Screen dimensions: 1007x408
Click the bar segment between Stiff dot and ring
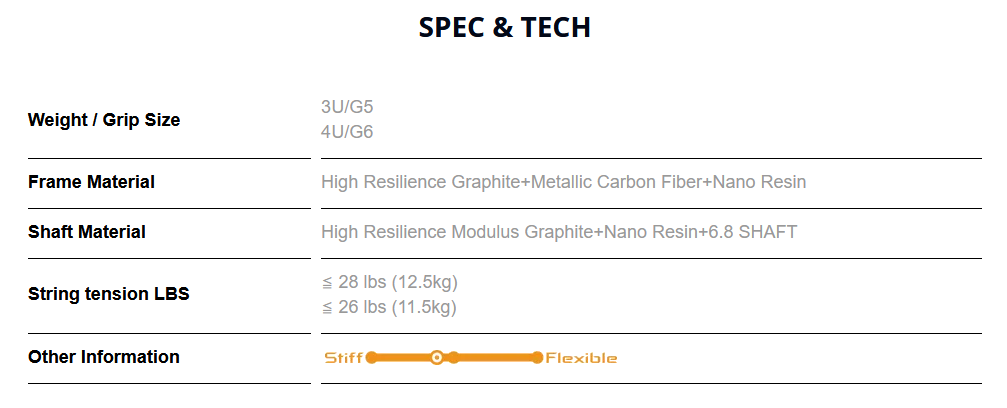click(x=402, y=357)
